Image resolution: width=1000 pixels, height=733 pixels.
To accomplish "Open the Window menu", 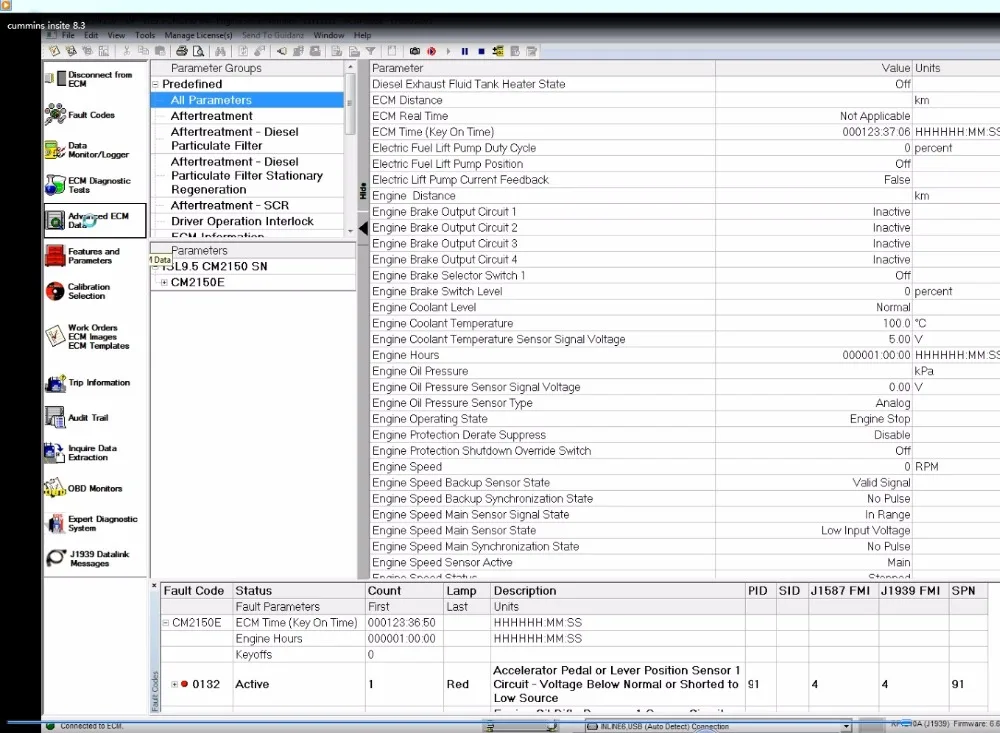I will click(x=328, y=35).
